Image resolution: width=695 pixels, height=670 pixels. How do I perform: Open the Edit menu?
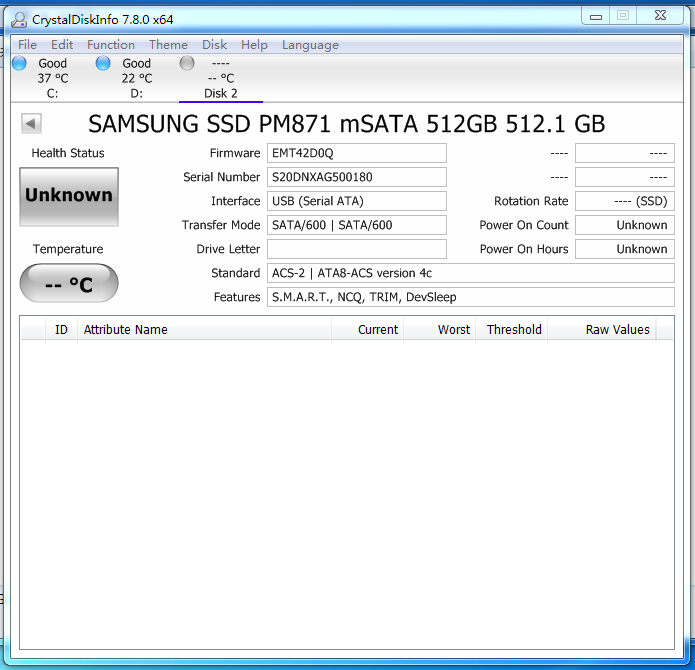click(62, 45)
